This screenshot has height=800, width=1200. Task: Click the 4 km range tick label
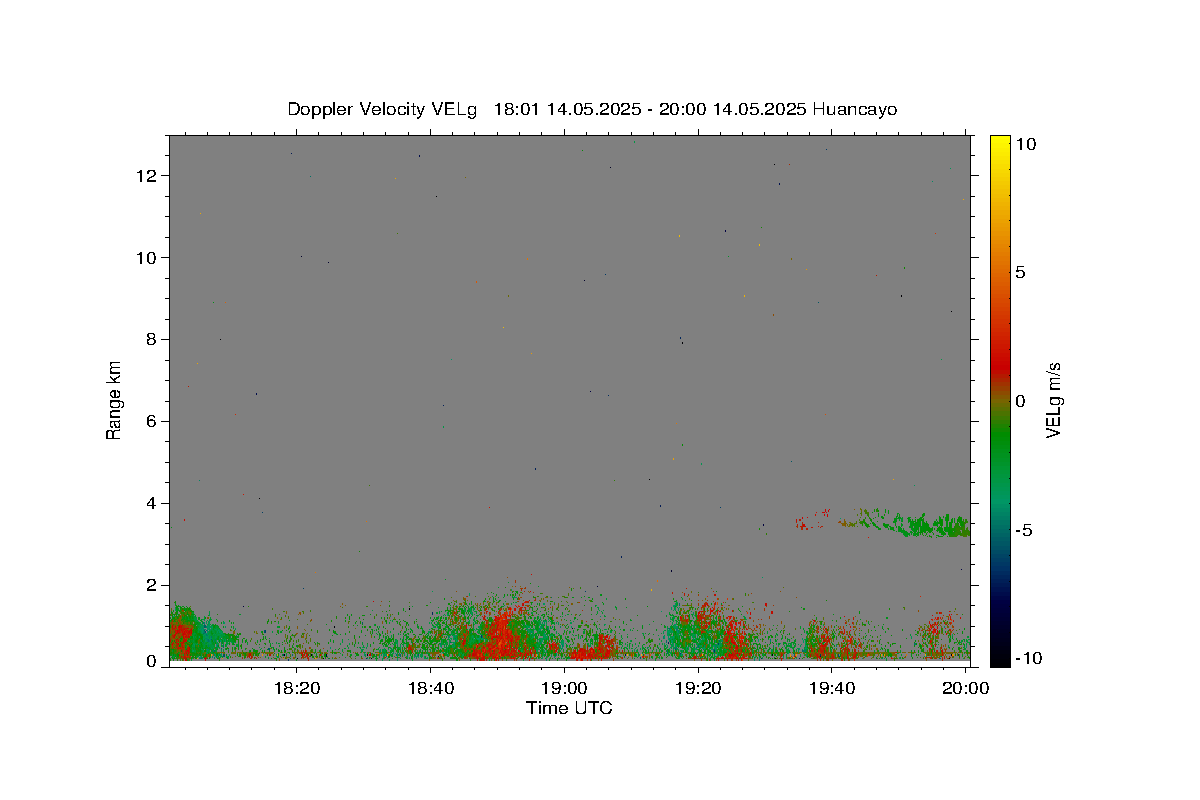[x=153, y=504]
